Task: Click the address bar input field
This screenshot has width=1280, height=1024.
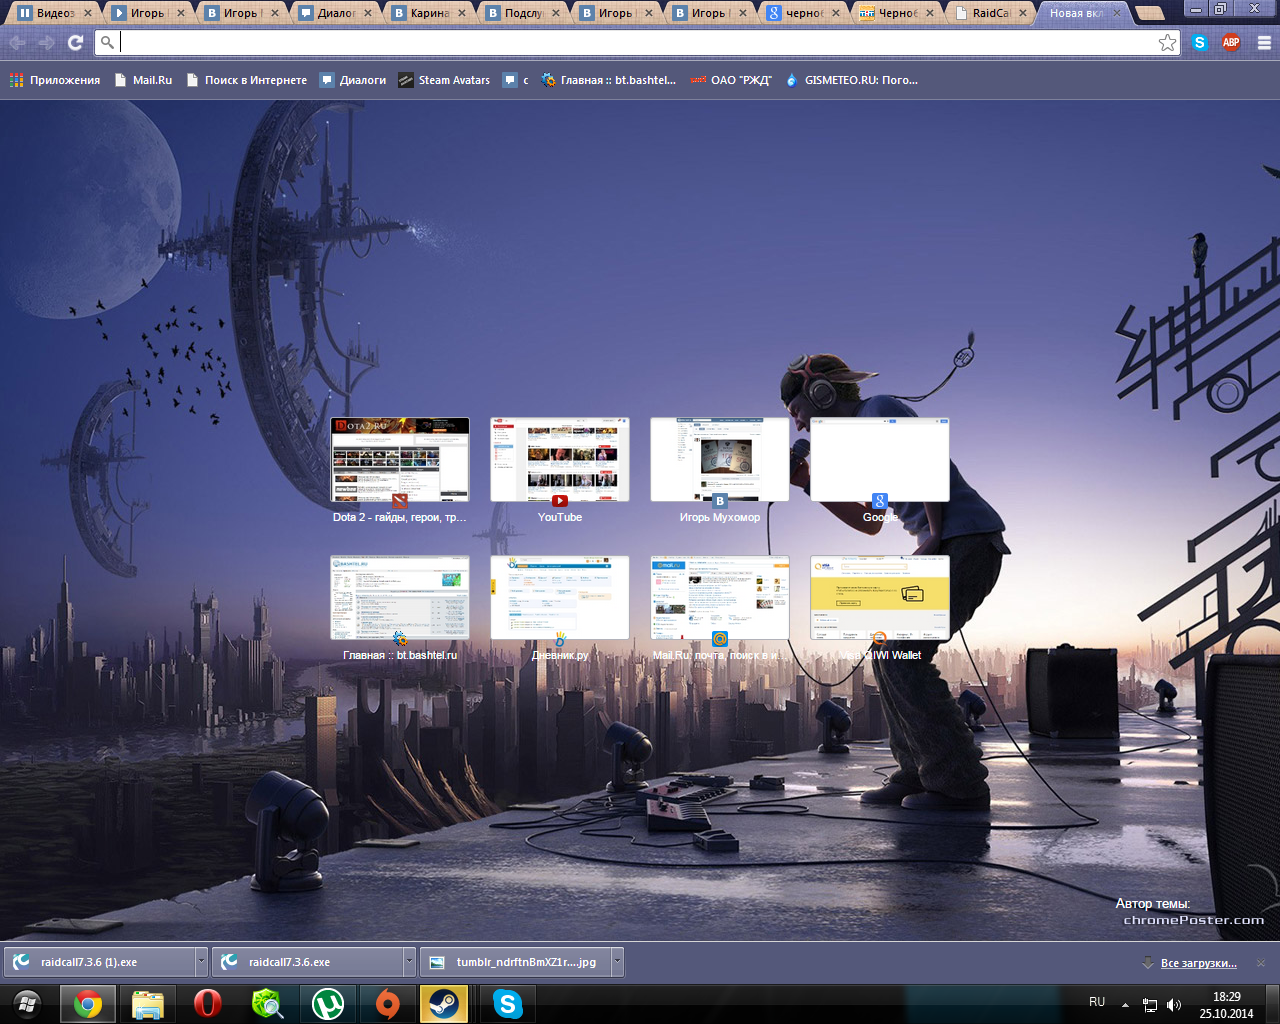Action: point(636,42)
